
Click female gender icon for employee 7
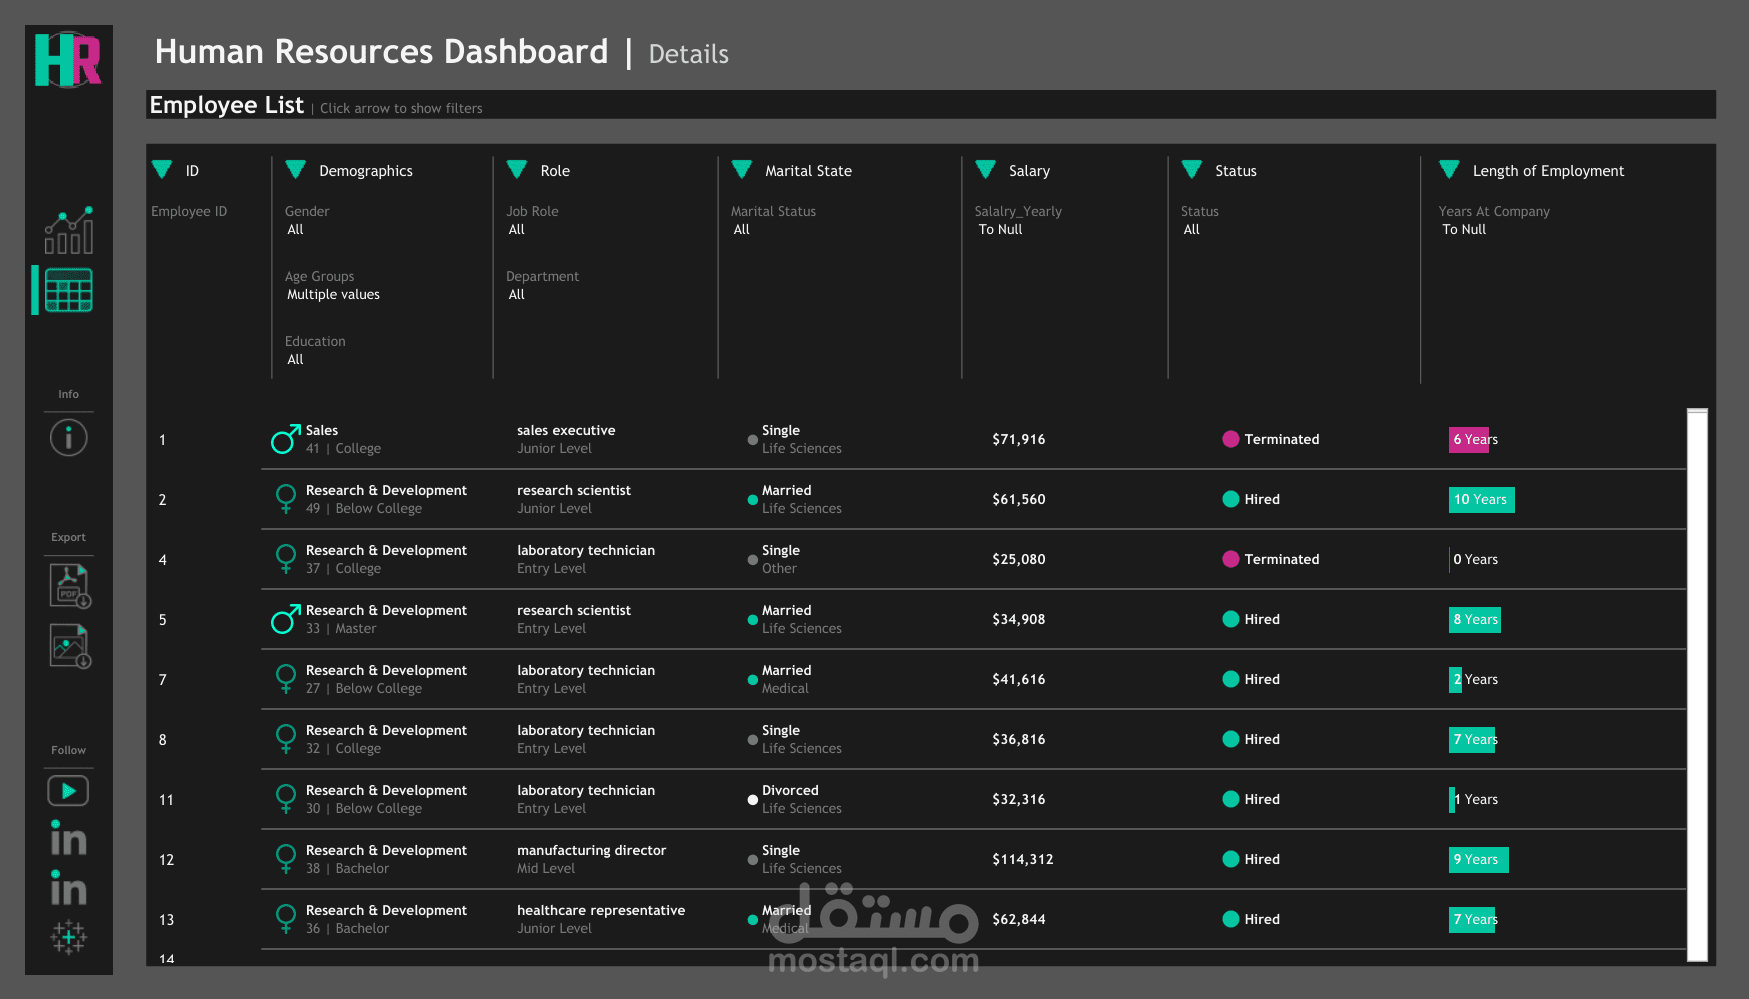tap(285, 679)
